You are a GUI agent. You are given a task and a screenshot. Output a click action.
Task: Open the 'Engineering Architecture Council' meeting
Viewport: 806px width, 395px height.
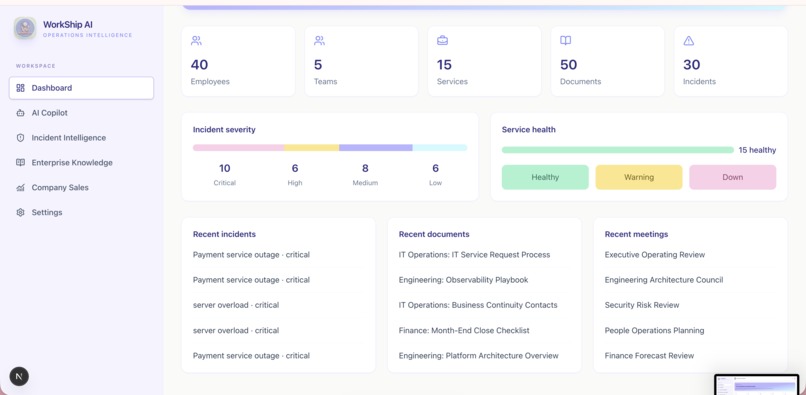[x=664, y=280]
